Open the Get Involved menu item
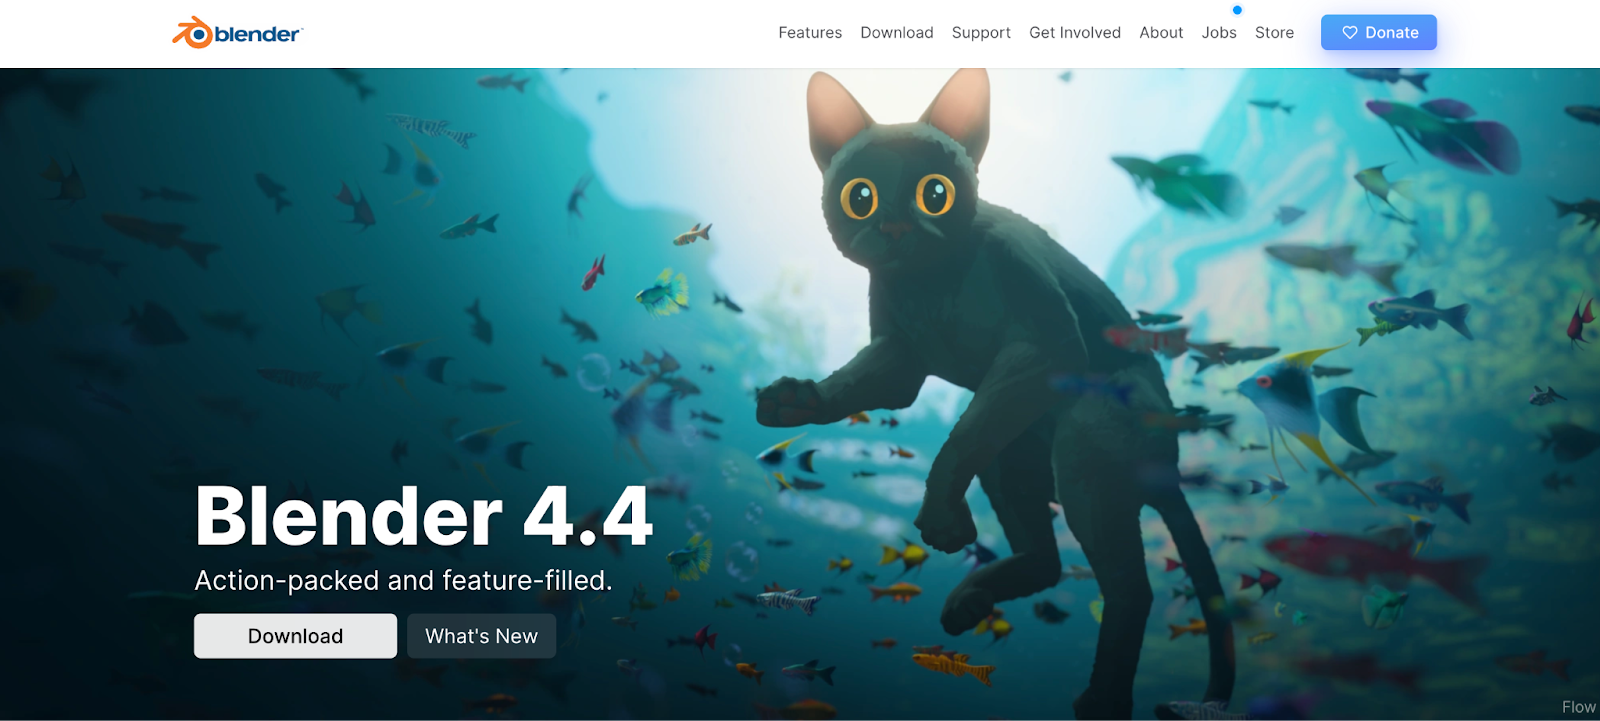The height and width of the screenshot is (721, 1600). pos(1075,33)
